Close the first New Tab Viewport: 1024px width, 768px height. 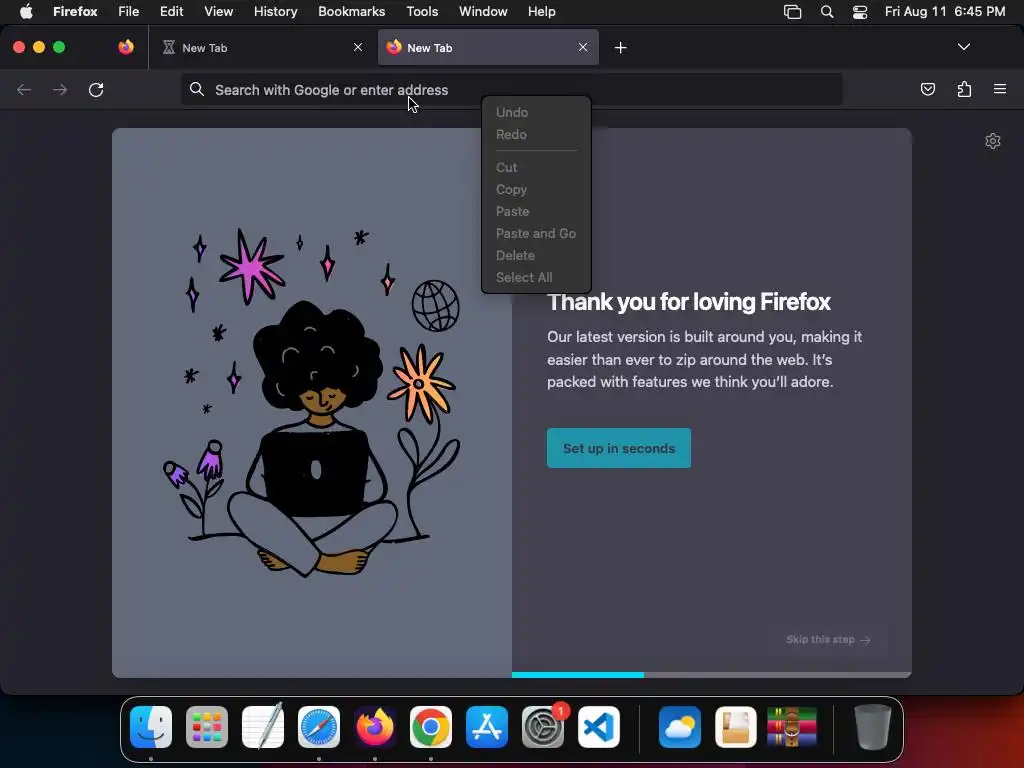pos(358,47)
